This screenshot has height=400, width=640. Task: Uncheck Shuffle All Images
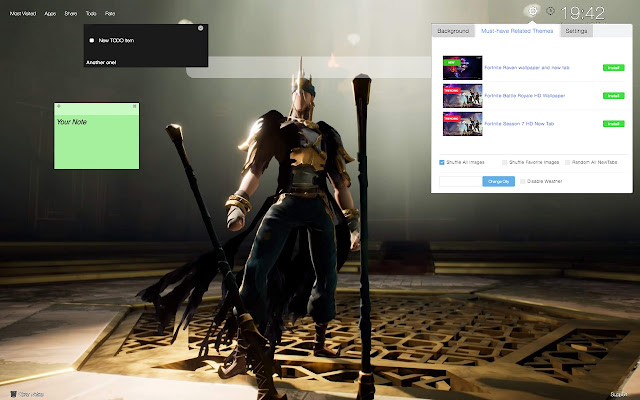(x=442, y=162)
